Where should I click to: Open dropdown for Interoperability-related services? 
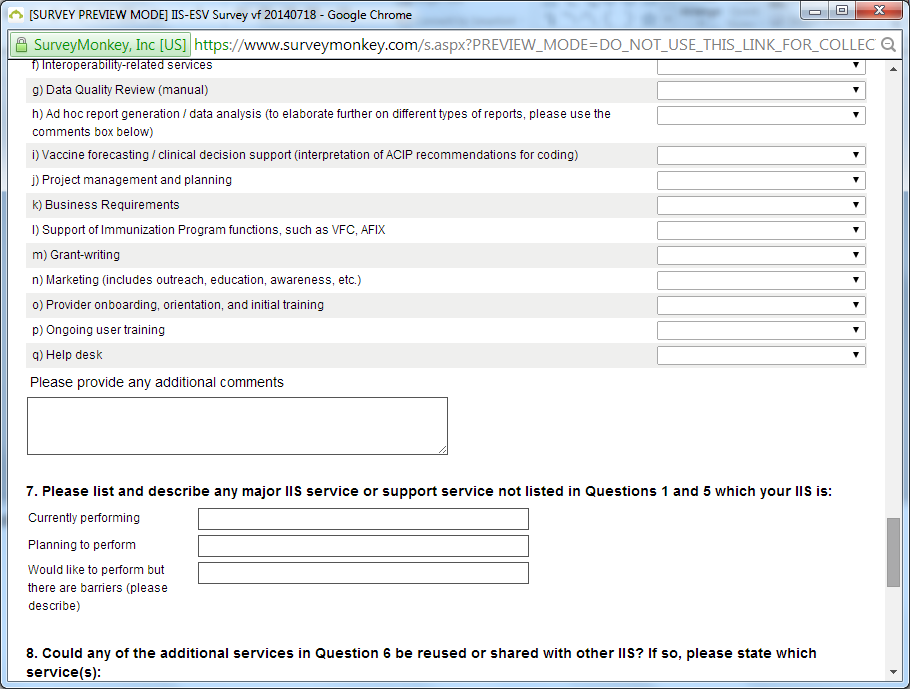[761, 66]
